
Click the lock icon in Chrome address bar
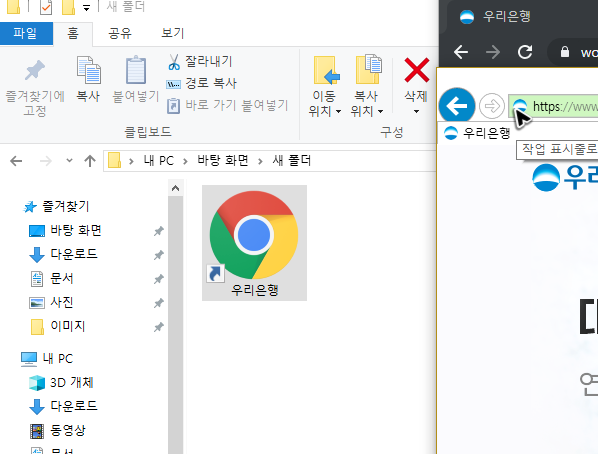pos(565,52)
